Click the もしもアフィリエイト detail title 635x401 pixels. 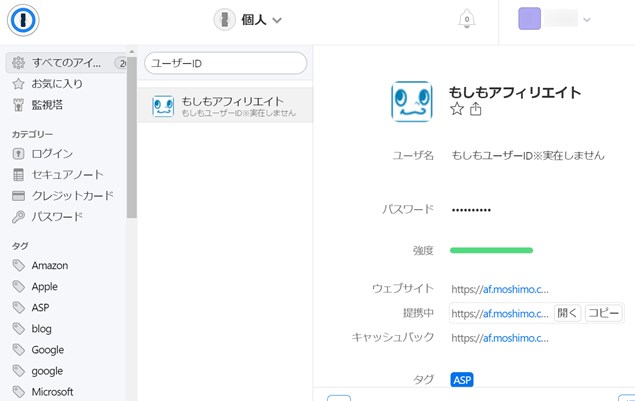pos(515,92)
